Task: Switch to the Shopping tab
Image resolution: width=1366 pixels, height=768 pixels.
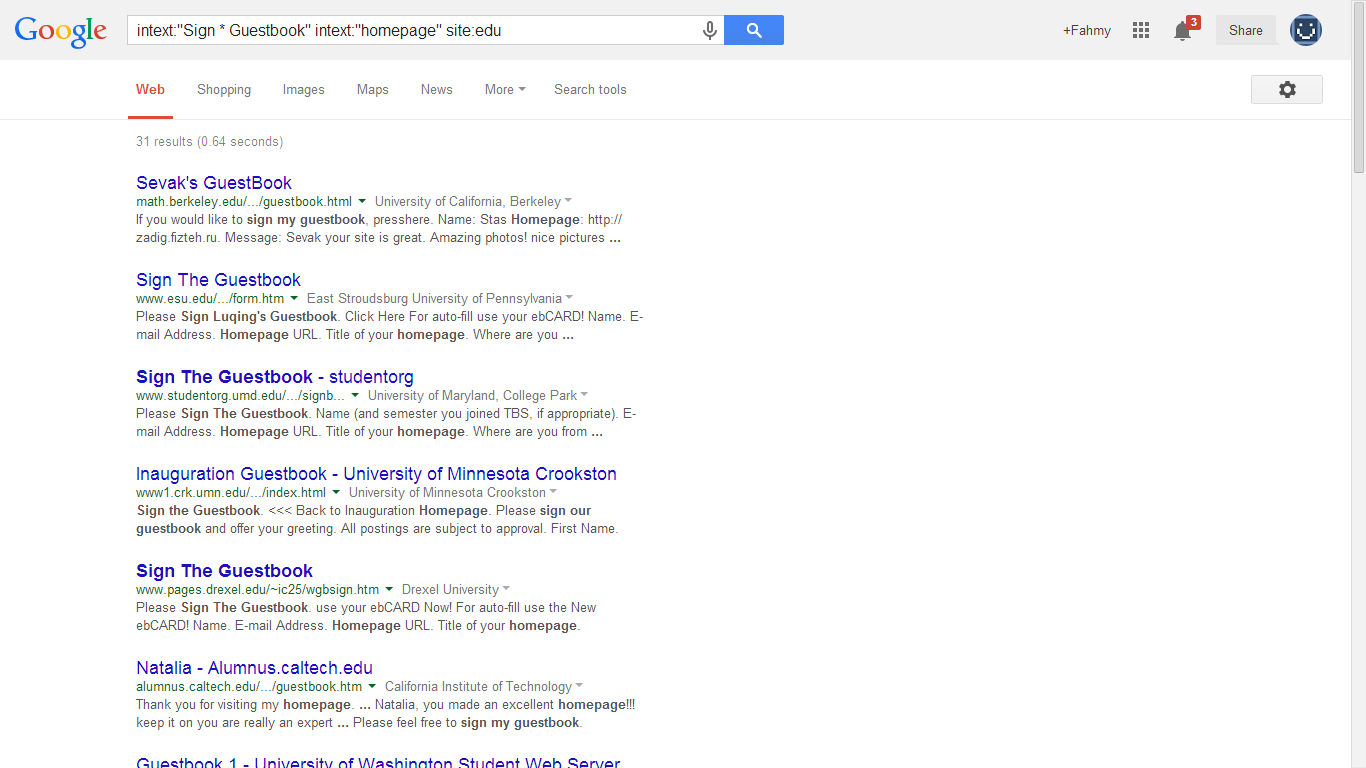Action: click(224, 89)
